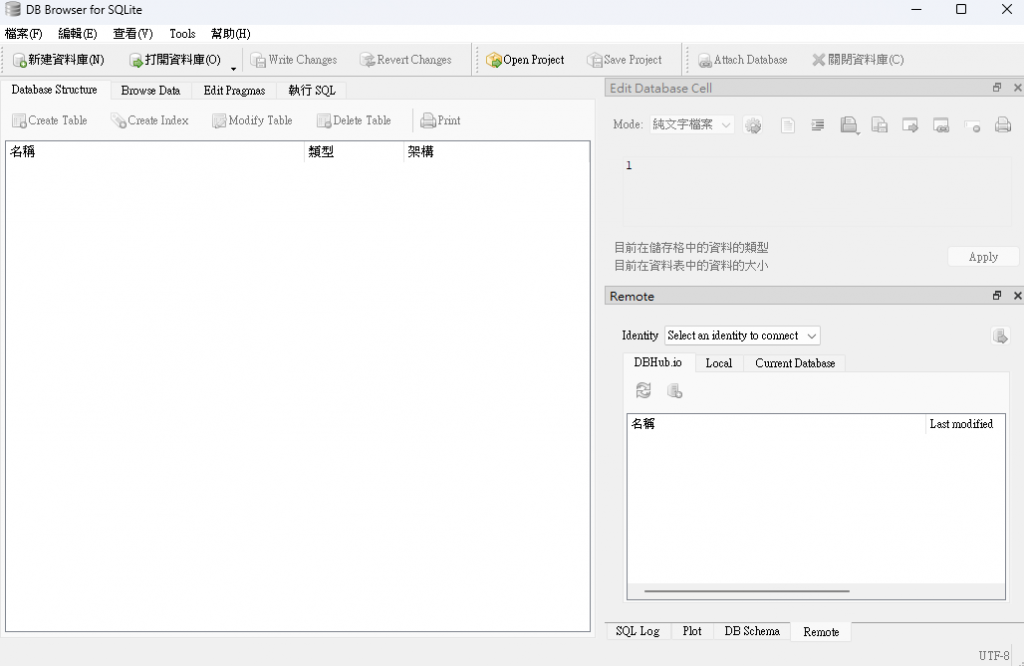Click the UTF-8 encoding status label
Image resolution: width=1024 pixels, height=666 pixels.
993,656
